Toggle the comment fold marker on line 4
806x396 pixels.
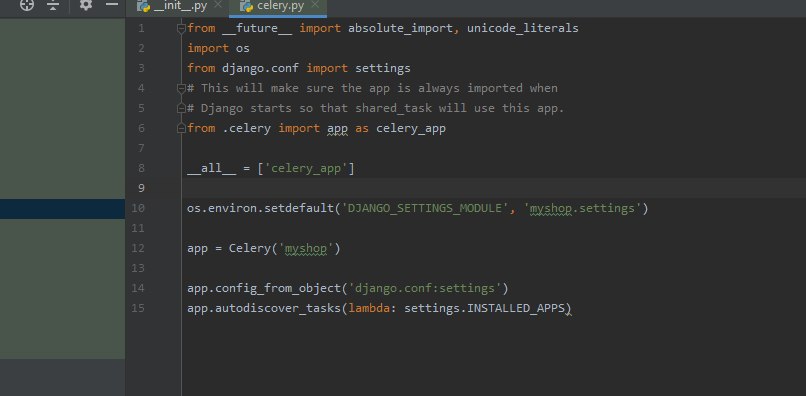(181, 88)
